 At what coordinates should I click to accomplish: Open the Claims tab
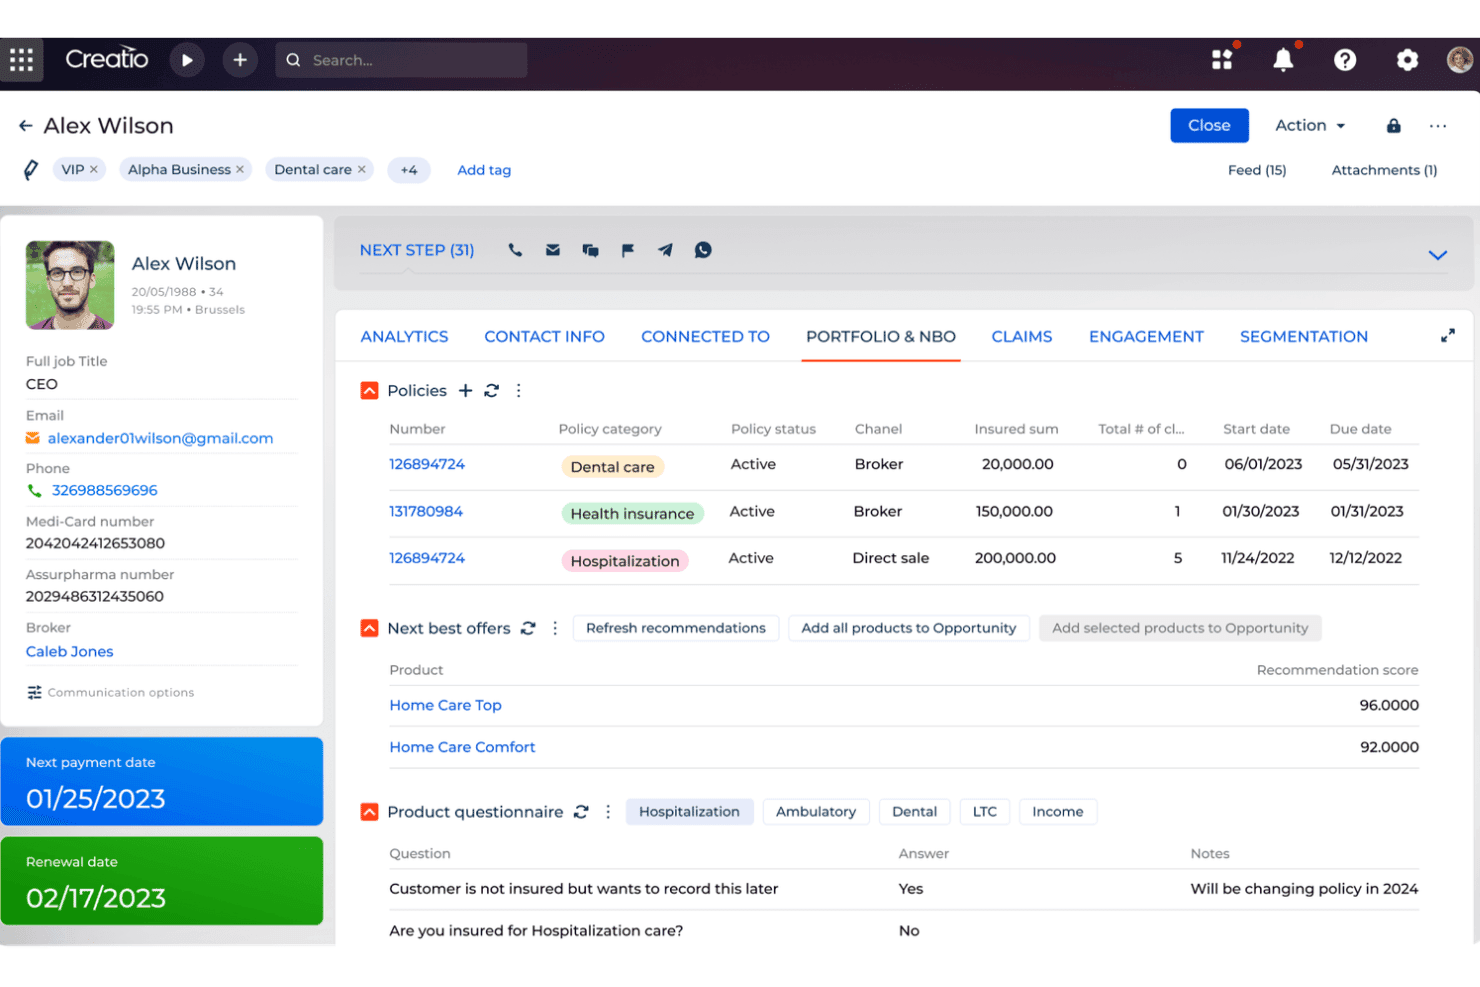pos(1022,337)
